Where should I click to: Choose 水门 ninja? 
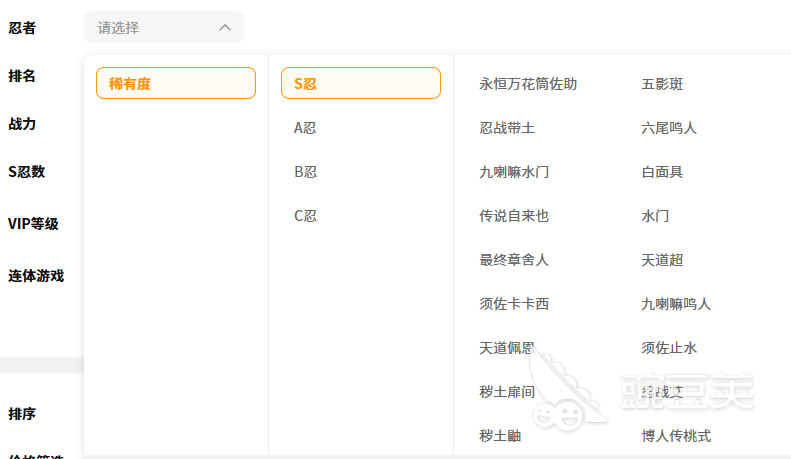click(x=655, y=216)
